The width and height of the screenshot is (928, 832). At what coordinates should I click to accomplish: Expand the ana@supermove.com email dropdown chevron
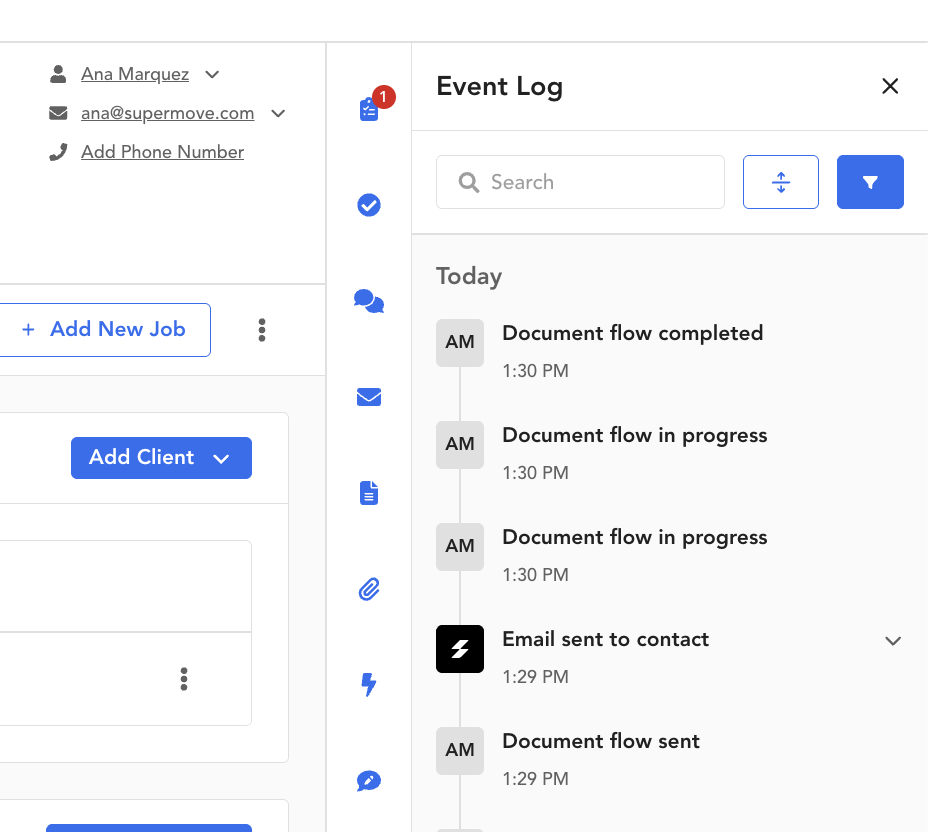point(278,114)
